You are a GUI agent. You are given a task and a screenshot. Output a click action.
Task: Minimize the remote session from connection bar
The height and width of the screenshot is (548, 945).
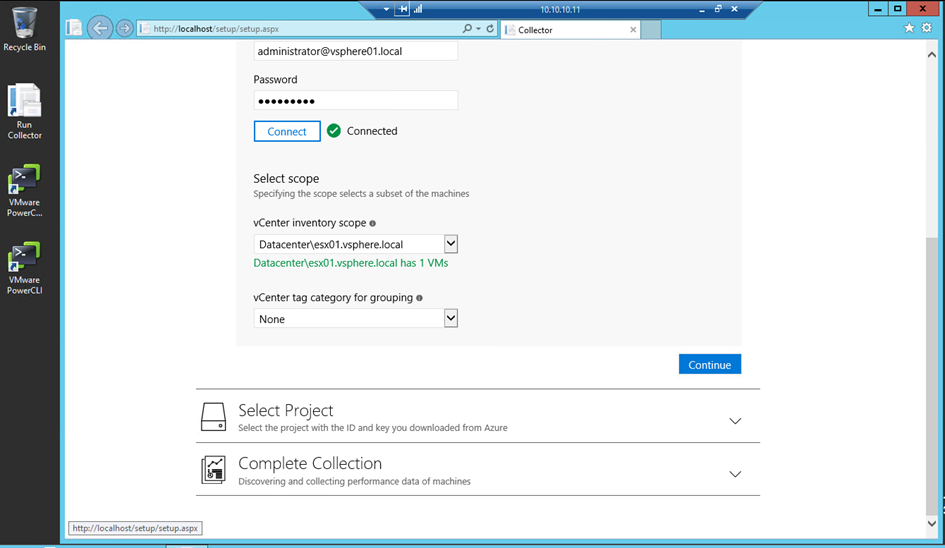click(702, 9)
